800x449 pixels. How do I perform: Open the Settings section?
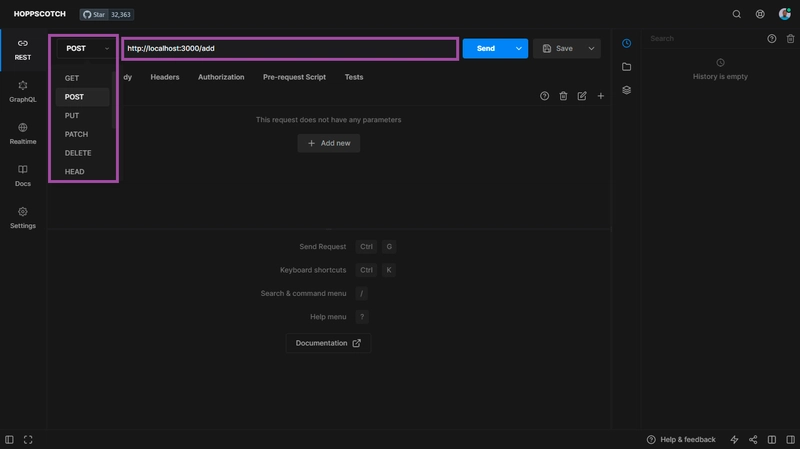coord(23,218)
